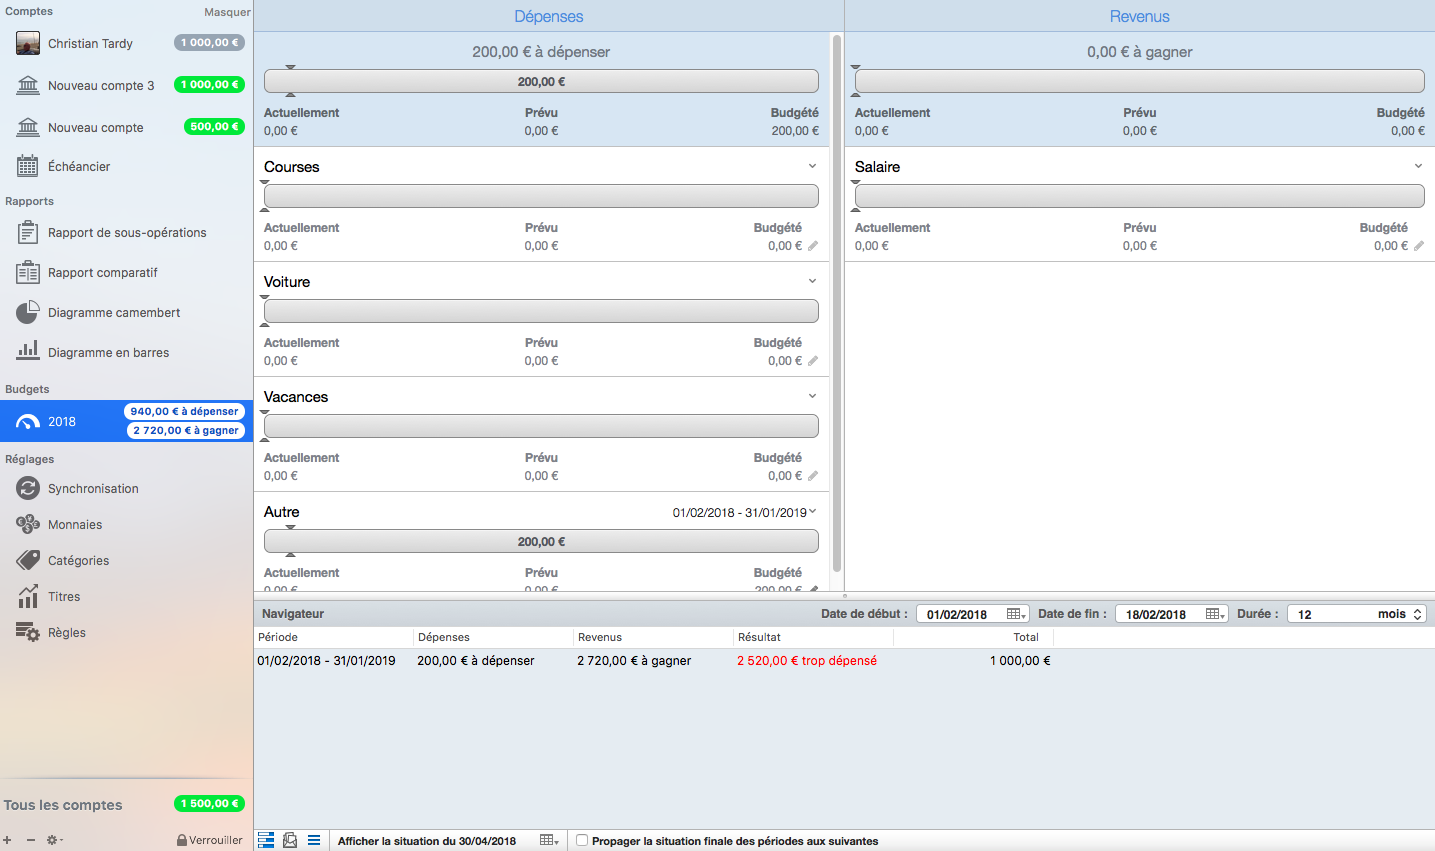Image resolution: width=1435 pixels, height=851 pixels.
Task: Expand the Courses category chevron
Action: [812, 166]
